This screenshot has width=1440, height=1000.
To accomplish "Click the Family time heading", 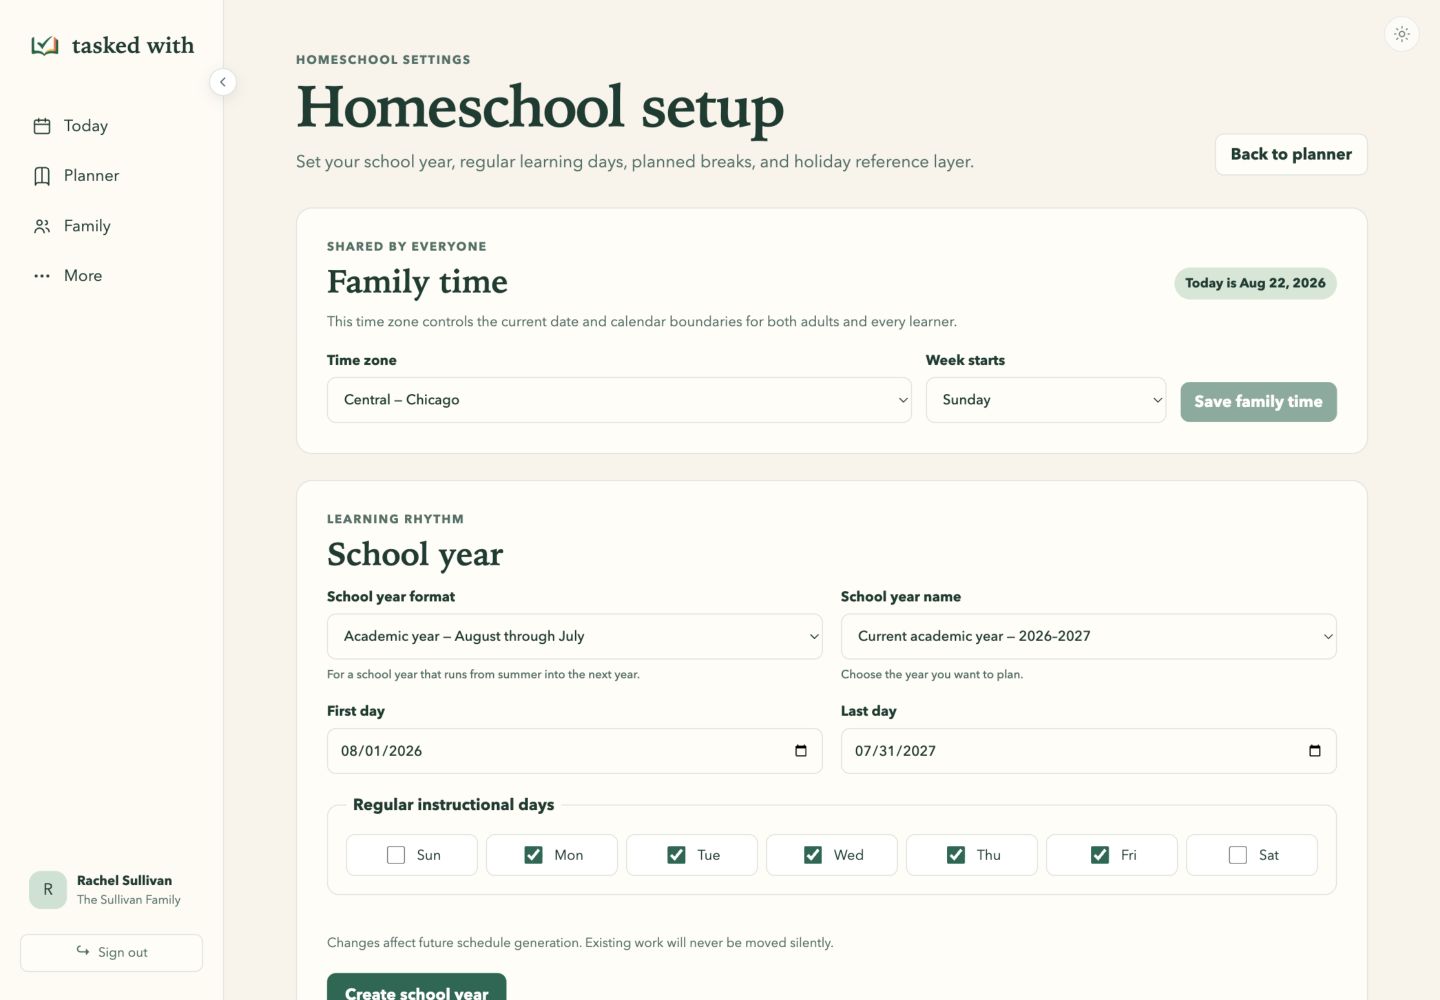I will (x=417, y=282).
